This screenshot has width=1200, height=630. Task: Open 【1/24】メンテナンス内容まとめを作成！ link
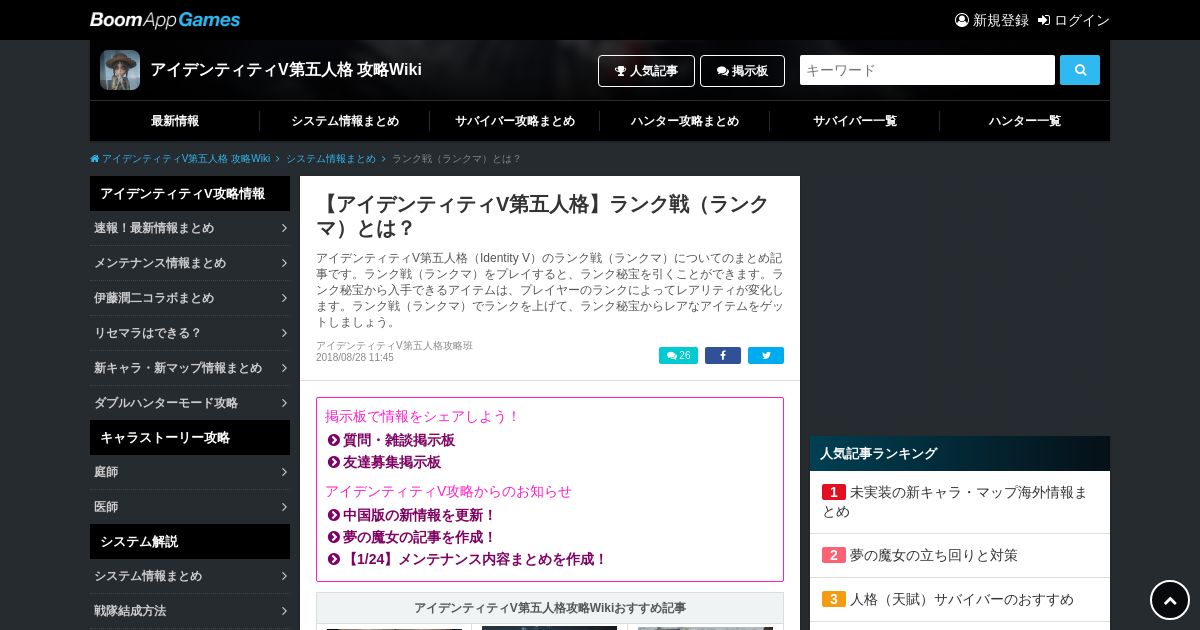[475, 560]
